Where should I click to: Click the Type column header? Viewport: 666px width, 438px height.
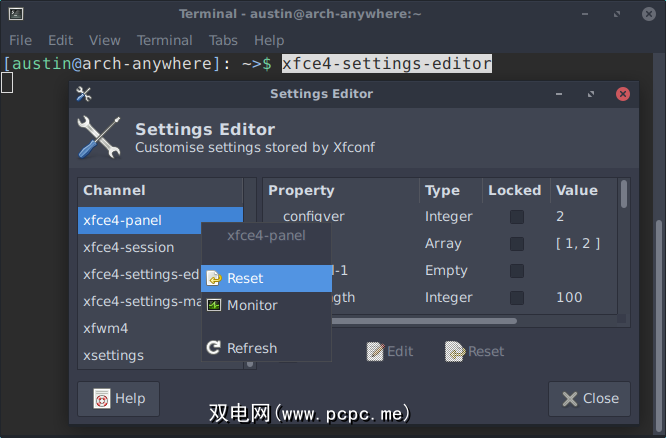tap(442, 190)
